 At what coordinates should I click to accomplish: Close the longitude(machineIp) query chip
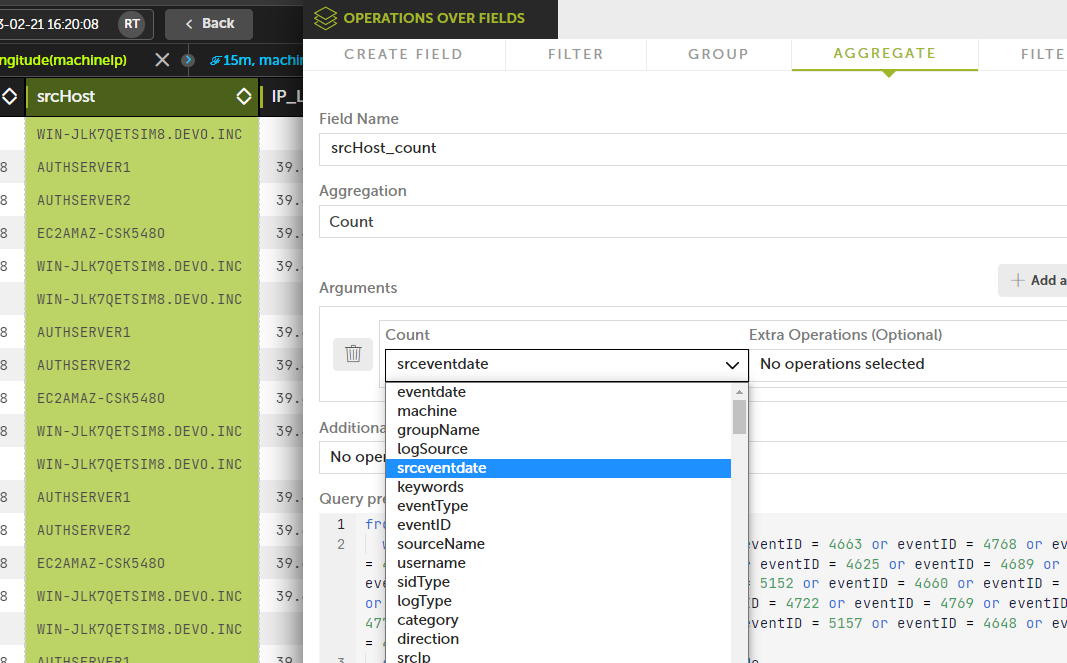click(162, 60)
